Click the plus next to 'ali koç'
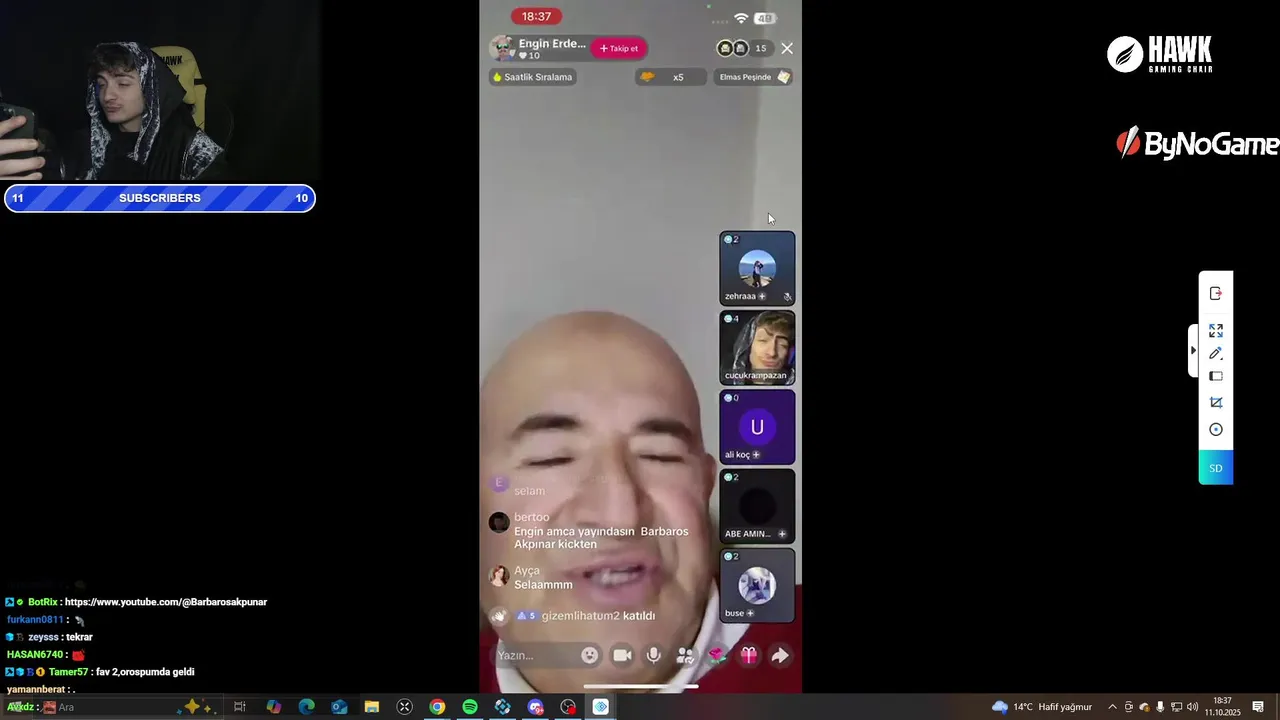 pos(756,455)
